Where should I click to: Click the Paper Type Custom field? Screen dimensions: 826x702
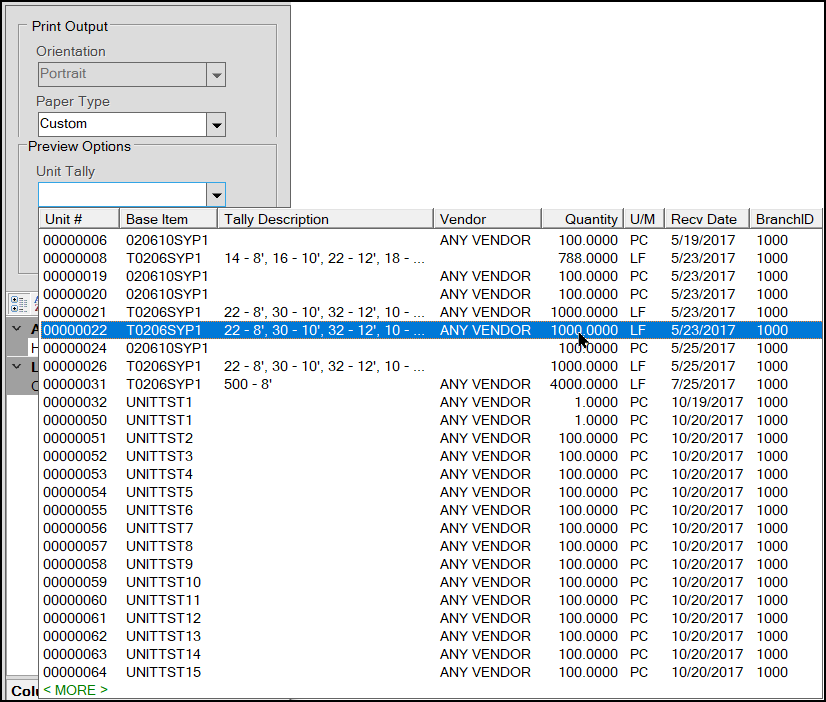click(x=121, y=124)
